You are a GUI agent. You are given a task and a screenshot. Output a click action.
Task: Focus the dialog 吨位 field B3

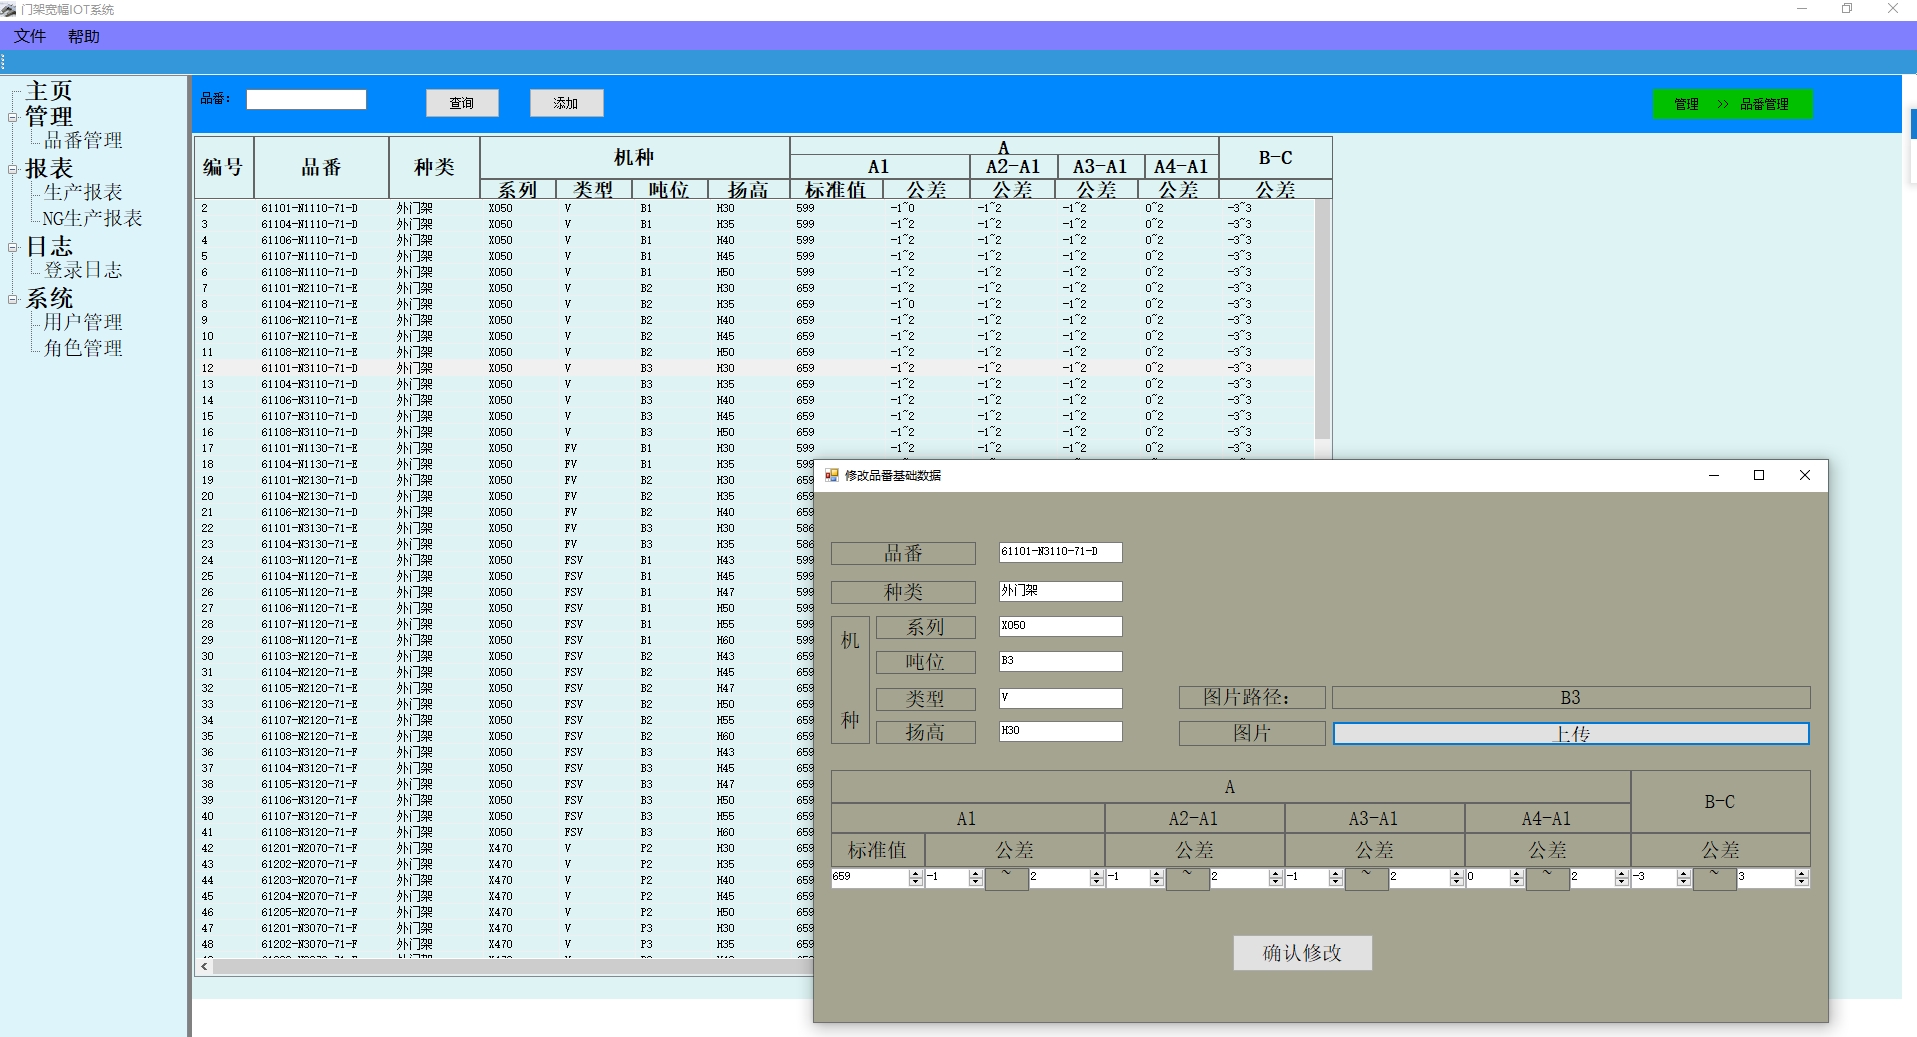click(x=1060, y=661)
